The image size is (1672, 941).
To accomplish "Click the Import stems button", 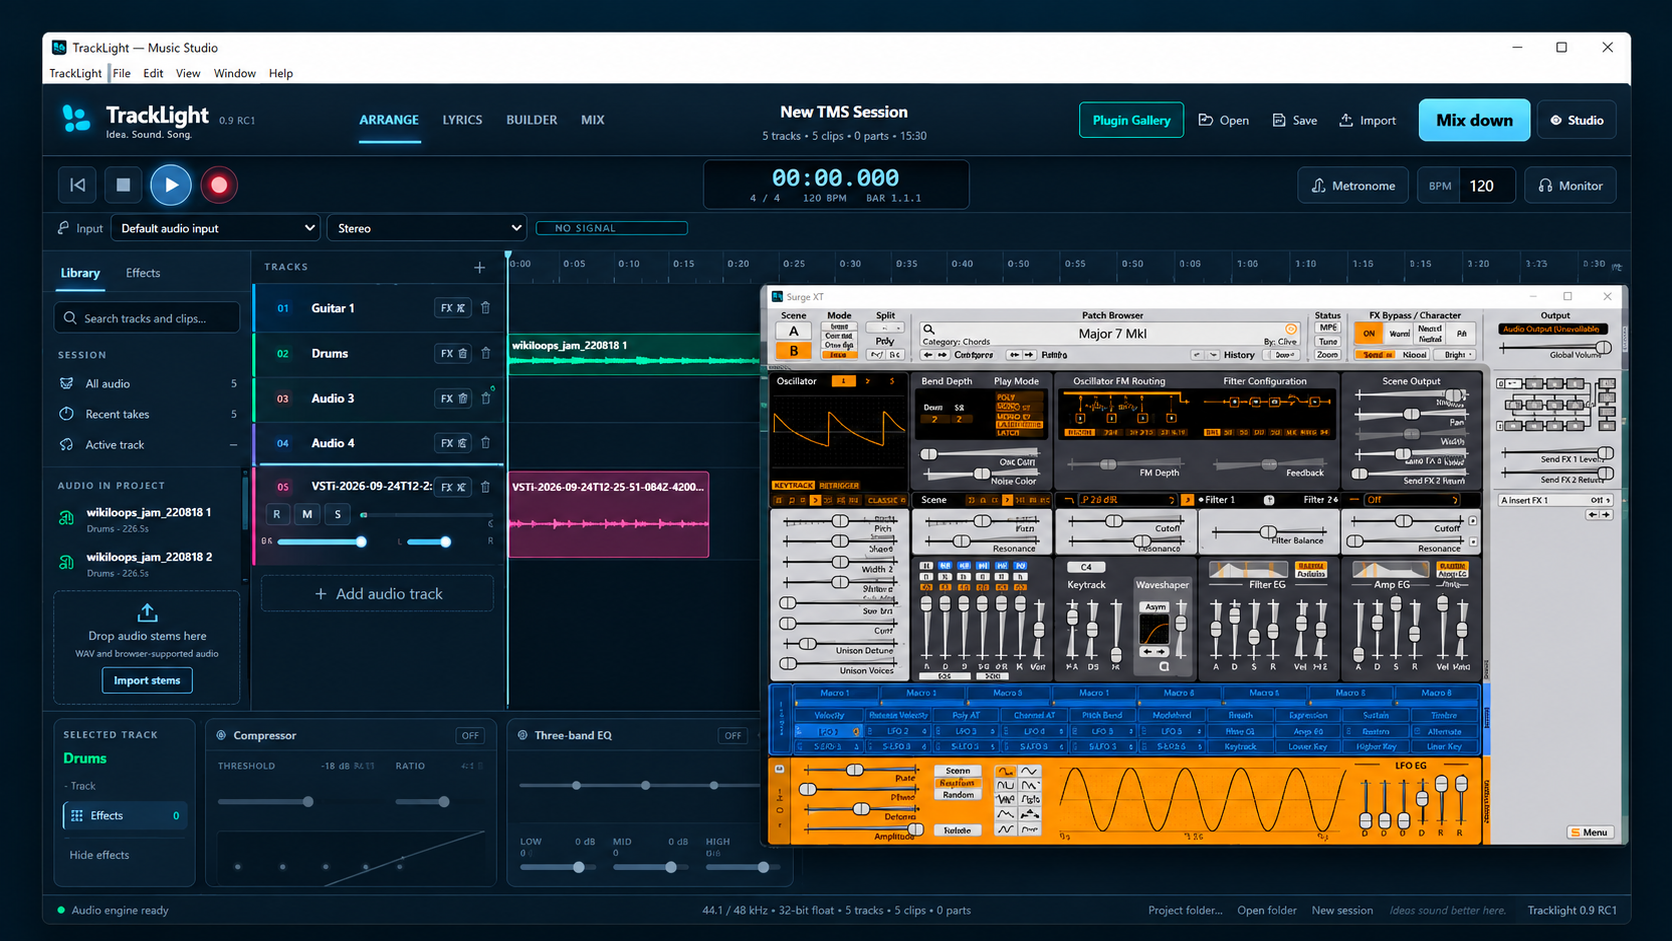I will click(147, 681).
